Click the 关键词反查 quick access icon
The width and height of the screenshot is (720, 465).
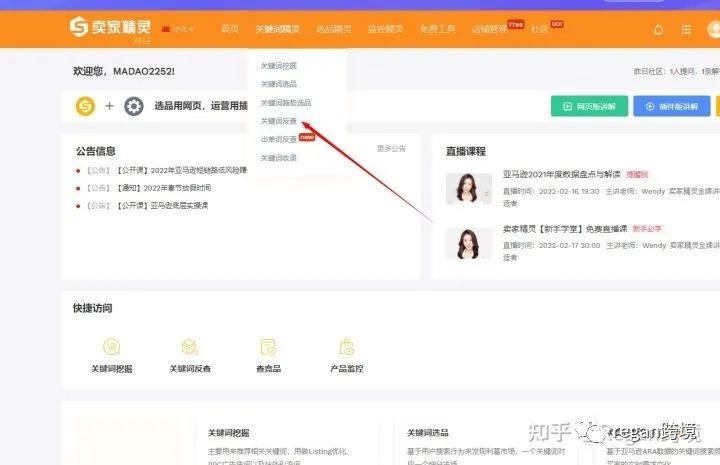tap(190, 347)
